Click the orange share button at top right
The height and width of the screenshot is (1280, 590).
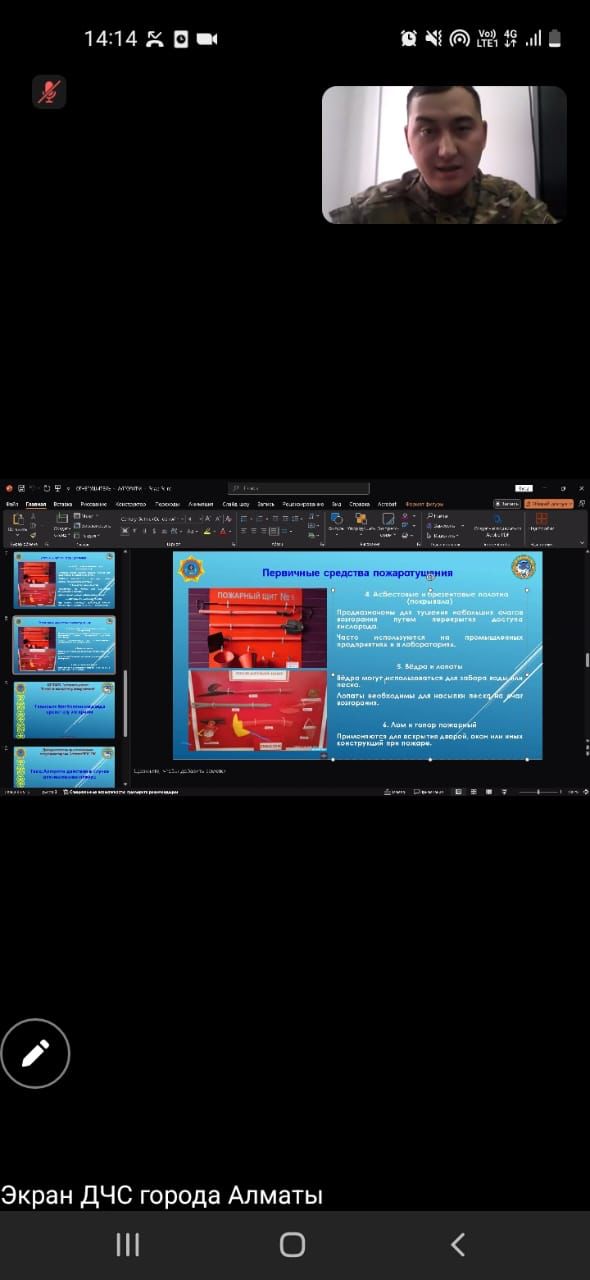(x=549, y=504)
